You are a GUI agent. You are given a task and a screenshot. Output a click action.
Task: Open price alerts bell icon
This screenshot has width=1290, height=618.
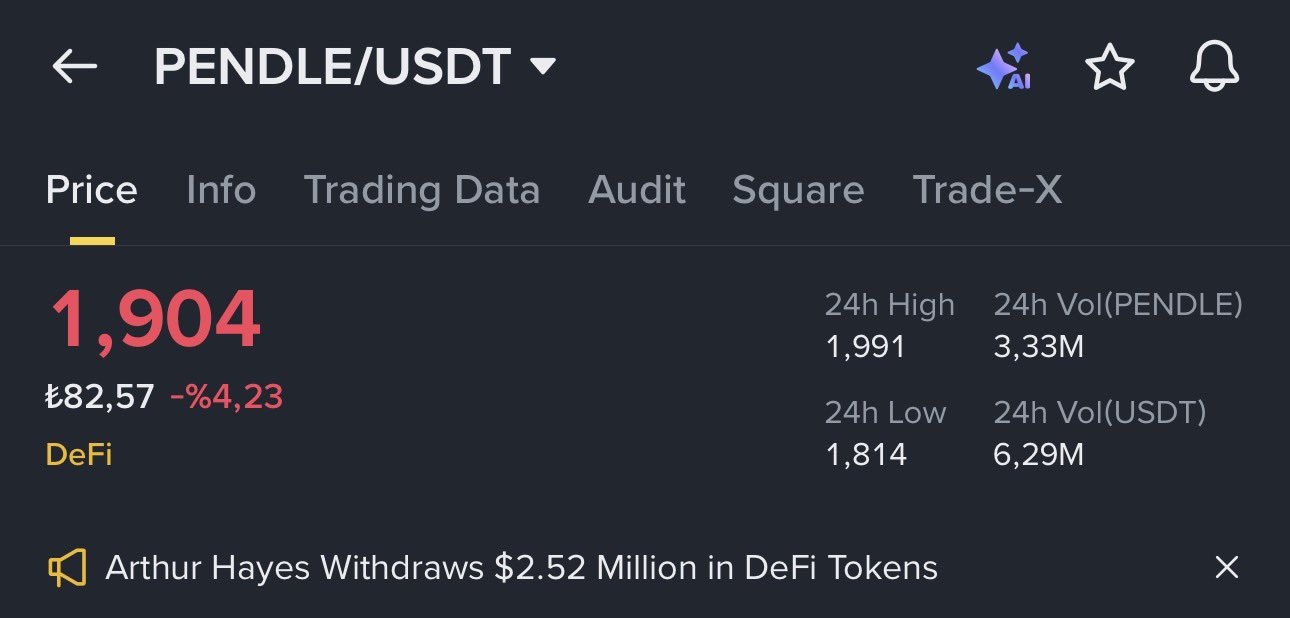[1214, 68]
